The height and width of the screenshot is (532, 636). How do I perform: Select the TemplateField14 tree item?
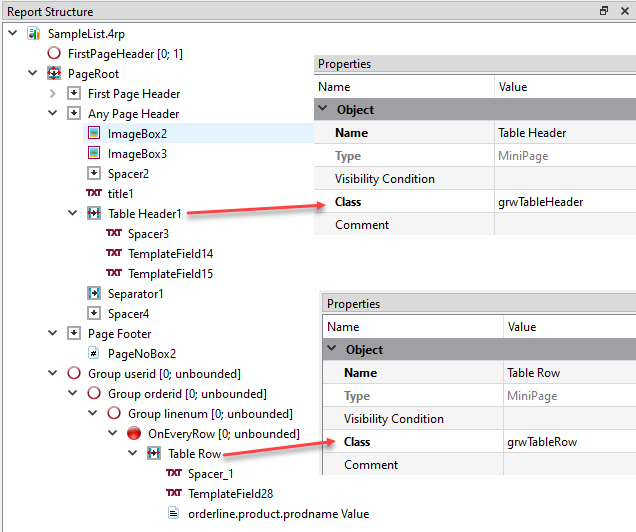coord(170,253)
